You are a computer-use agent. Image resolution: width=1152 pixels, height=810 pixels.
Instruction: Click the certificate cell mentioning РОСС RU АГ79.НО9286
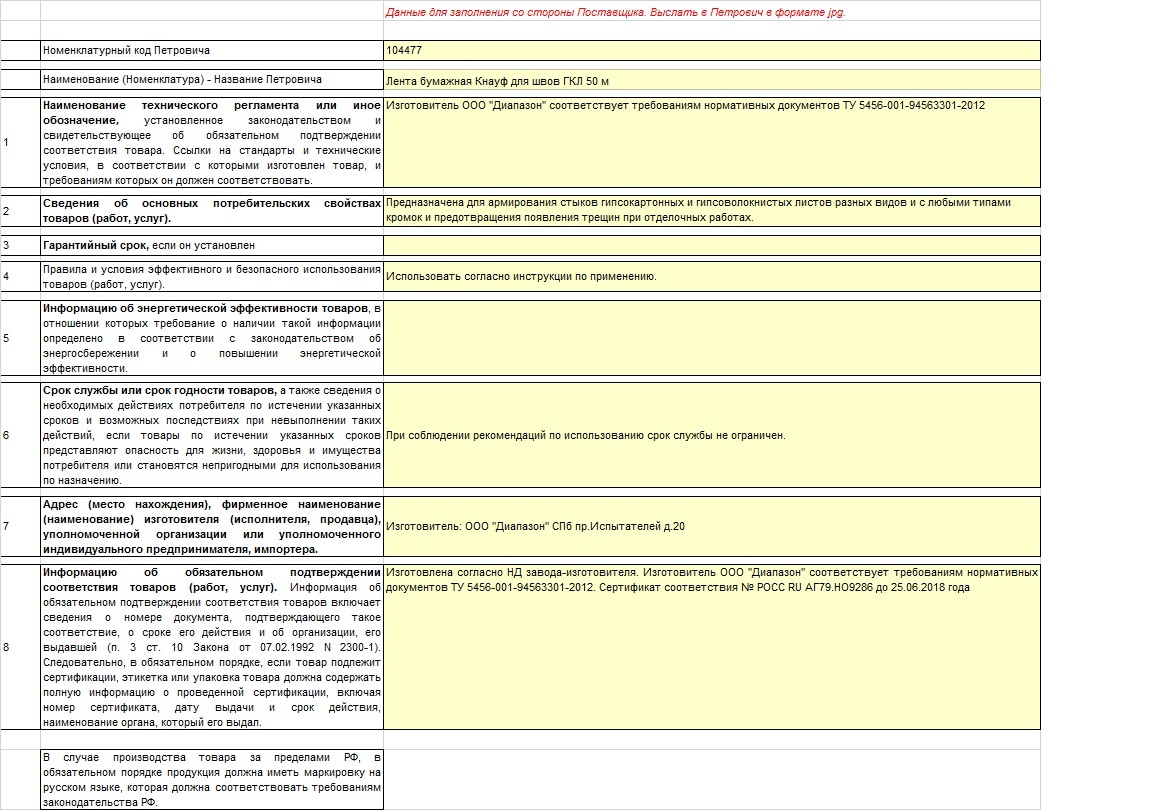(x=711, y=647)
